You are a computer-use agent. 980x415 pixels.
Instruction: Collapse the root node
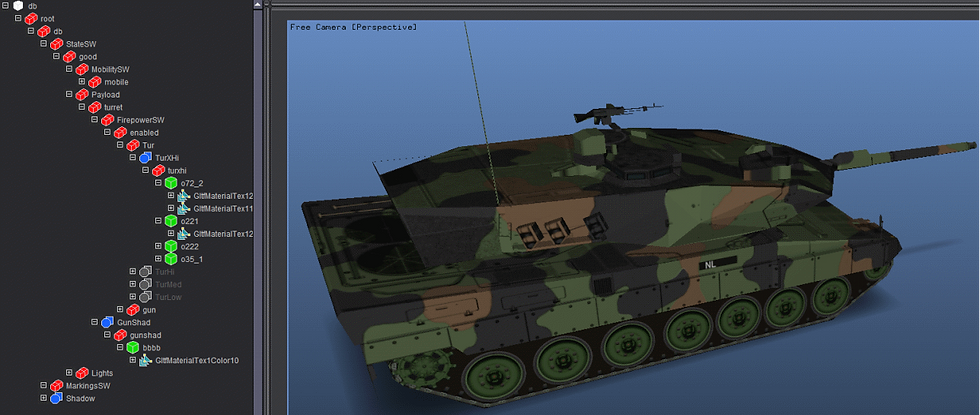coord(18,18)
